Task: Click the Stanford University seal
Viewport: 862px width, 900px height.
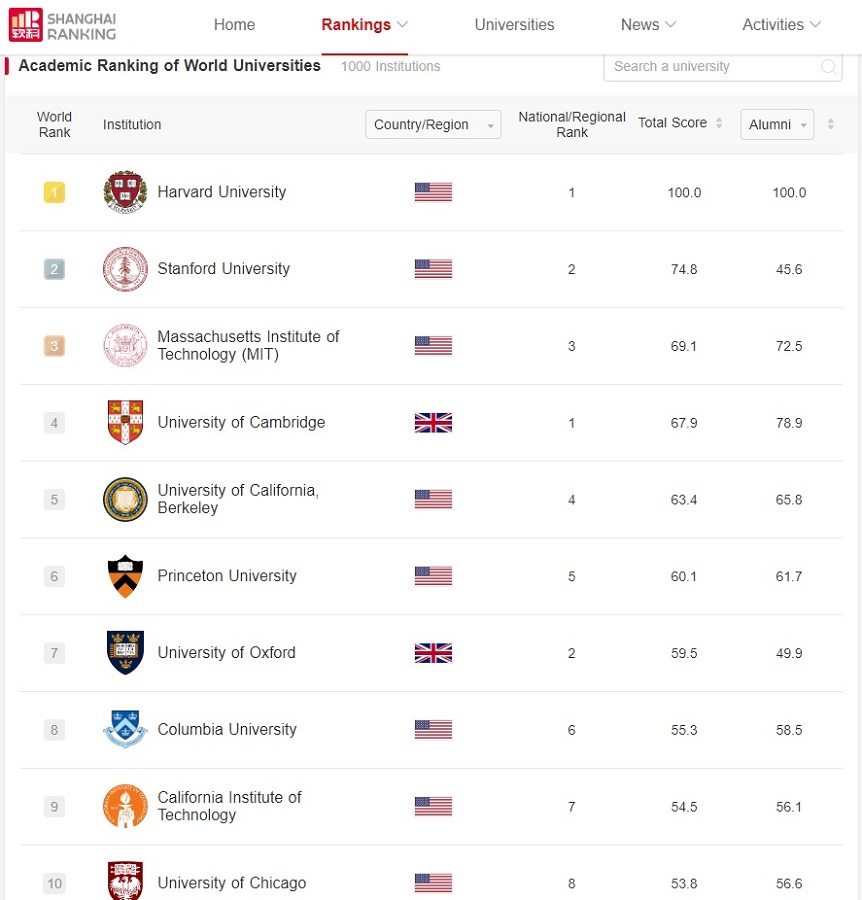Action: [x=125, y=269]
